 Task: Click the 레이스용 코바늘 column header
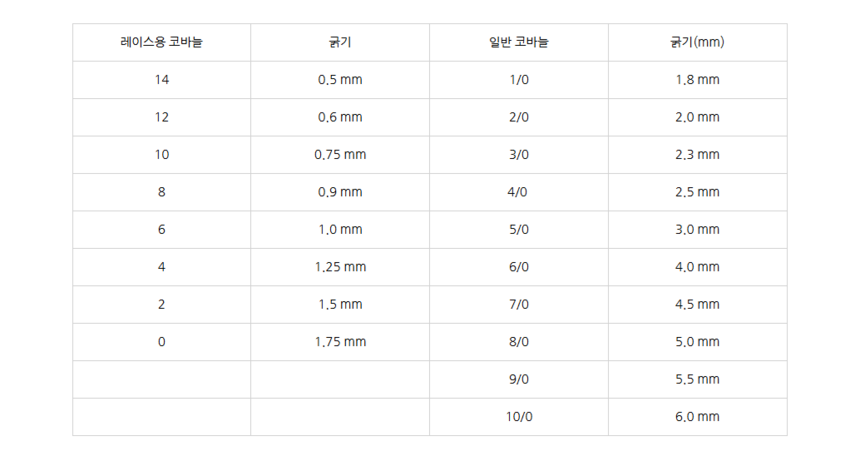(x=161, y=42)
